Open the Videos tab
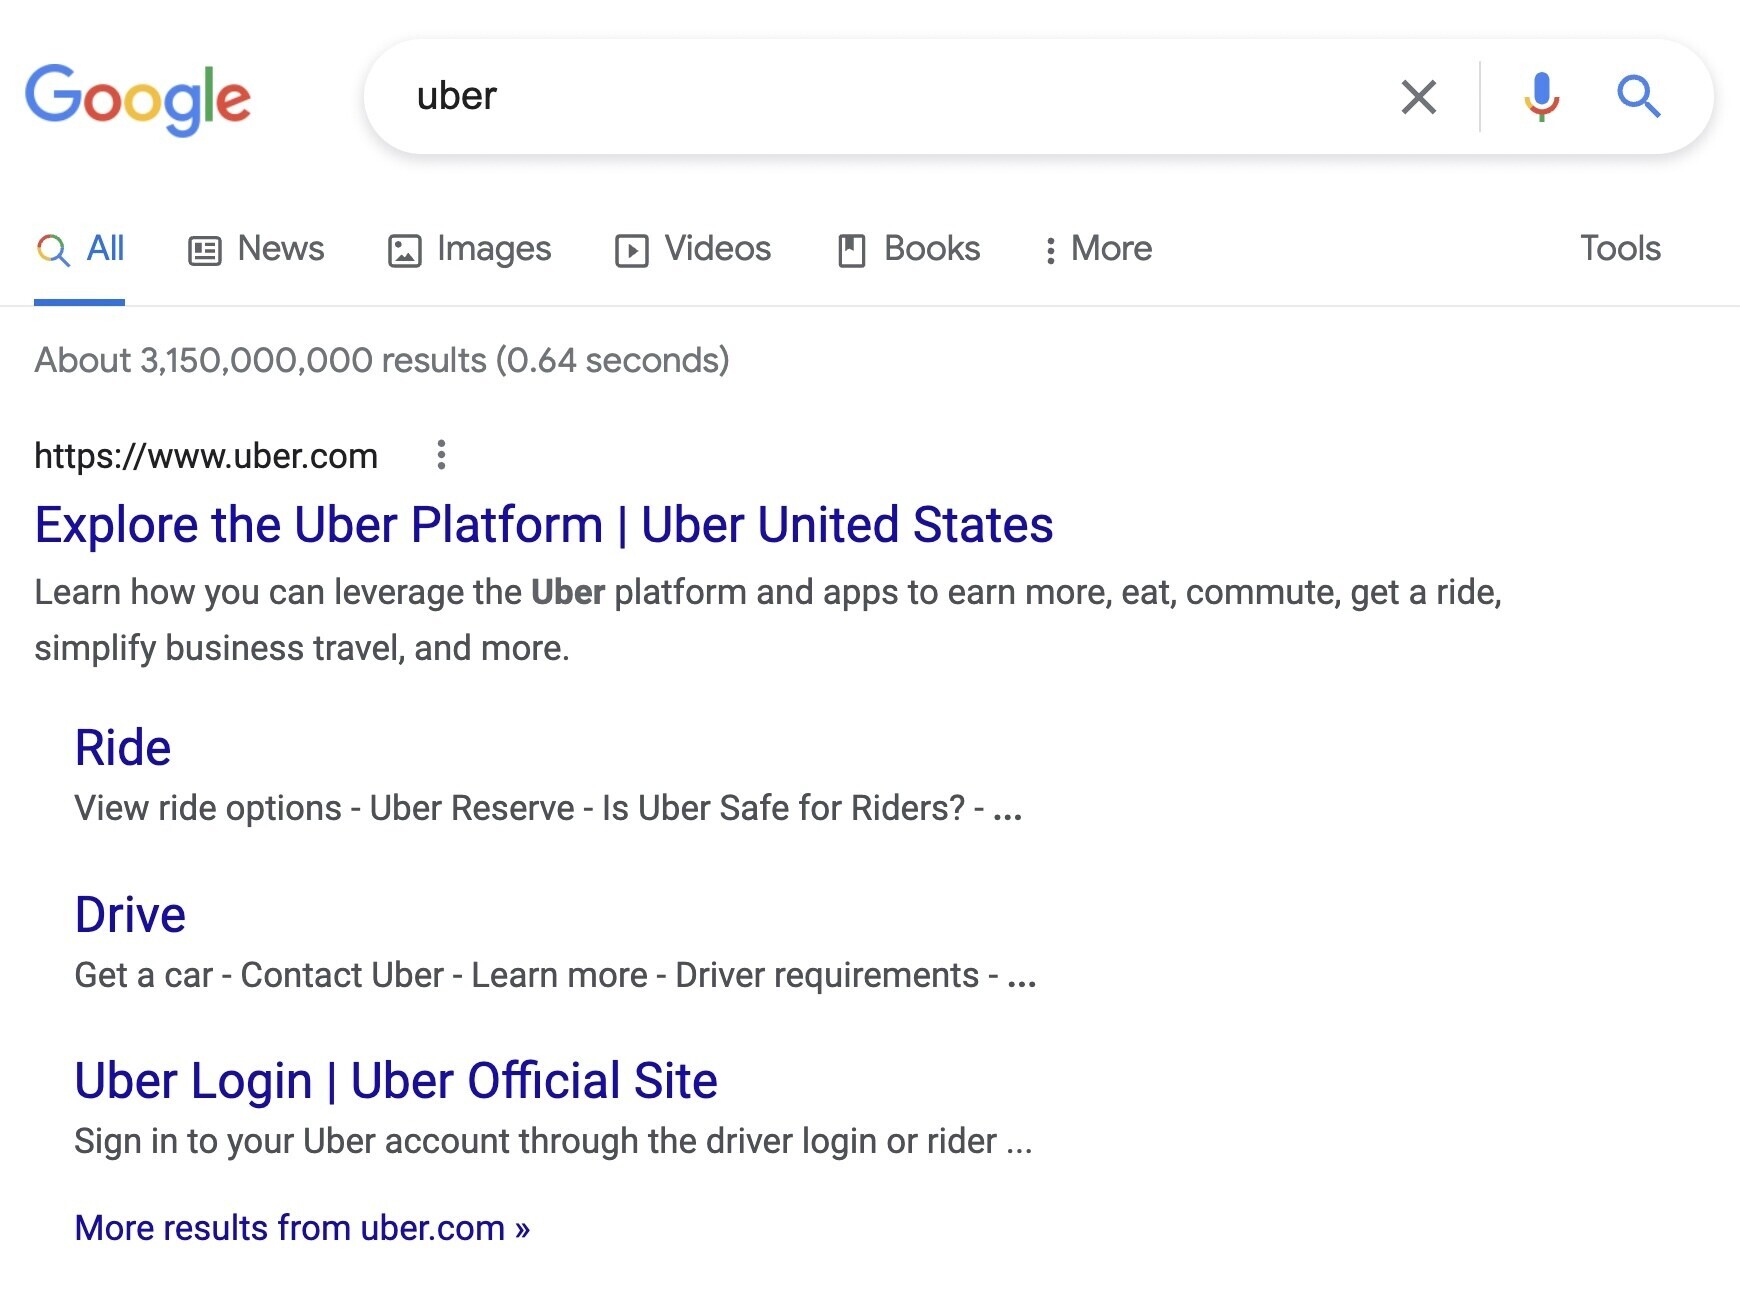 [693, 248]
